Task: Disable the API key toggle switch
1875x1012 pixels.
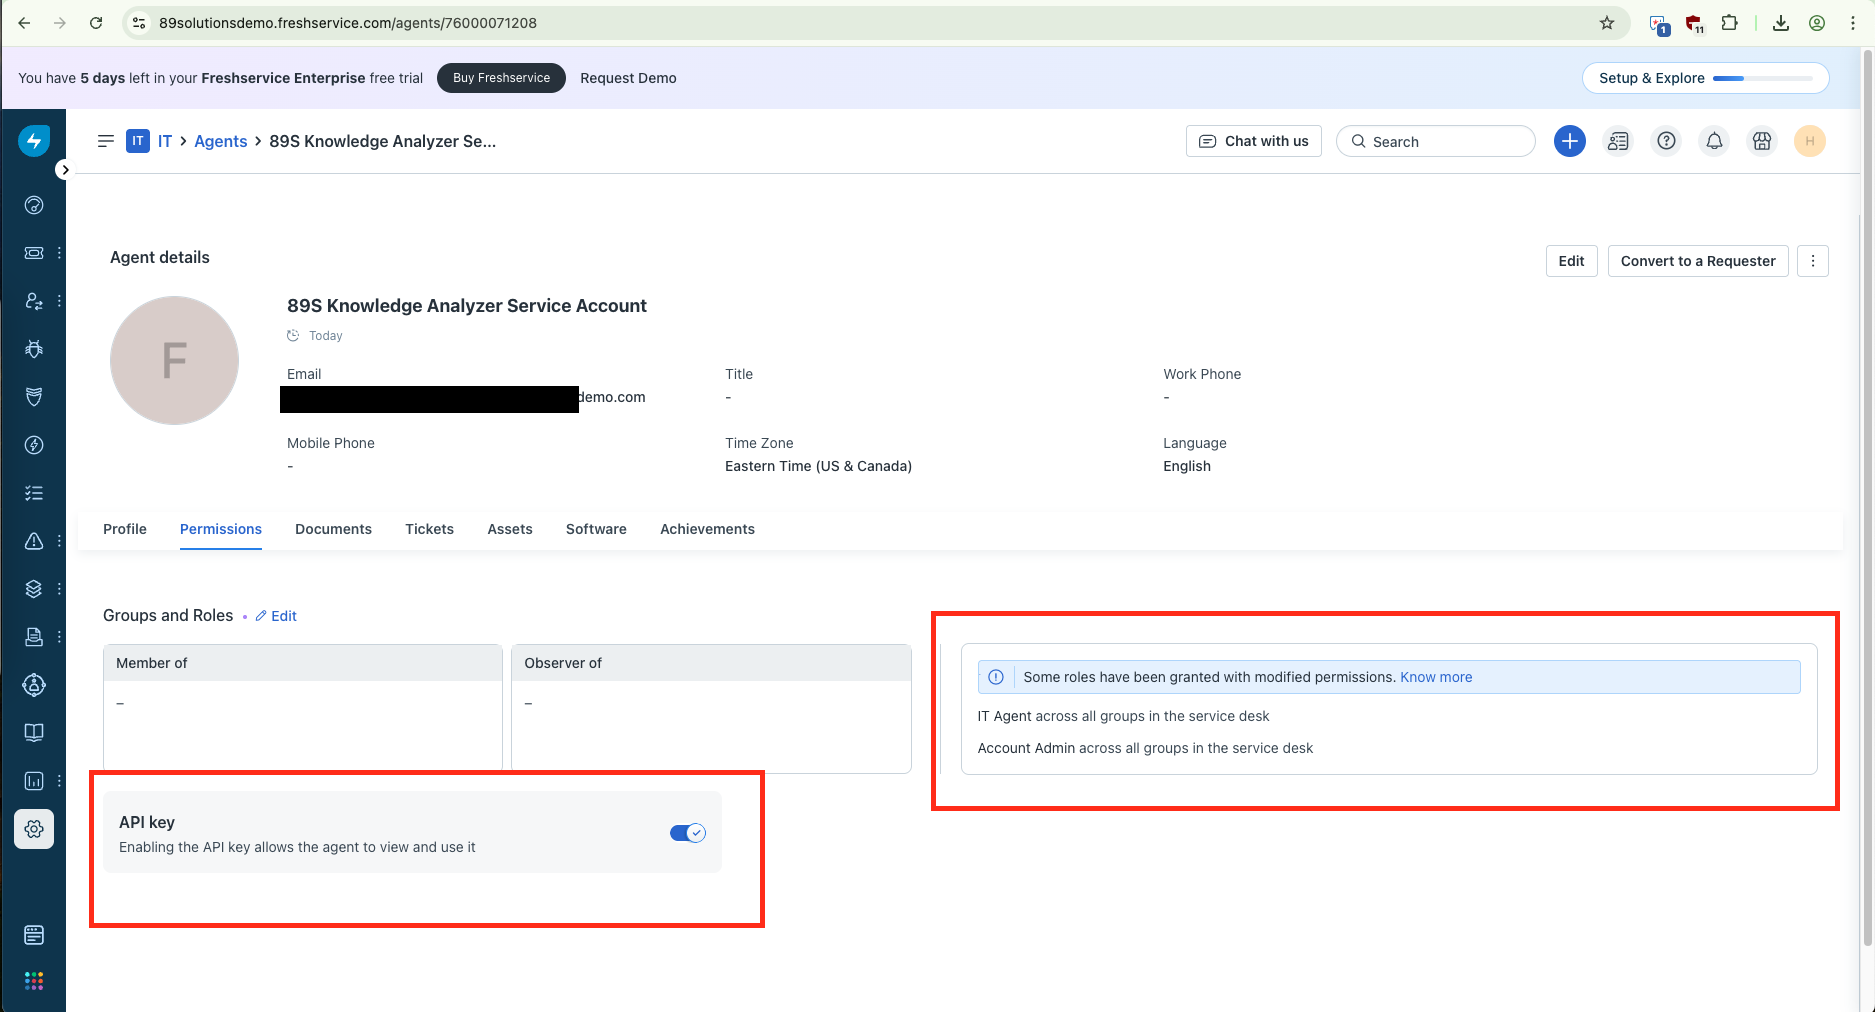Action: click(x=688, y=833)
